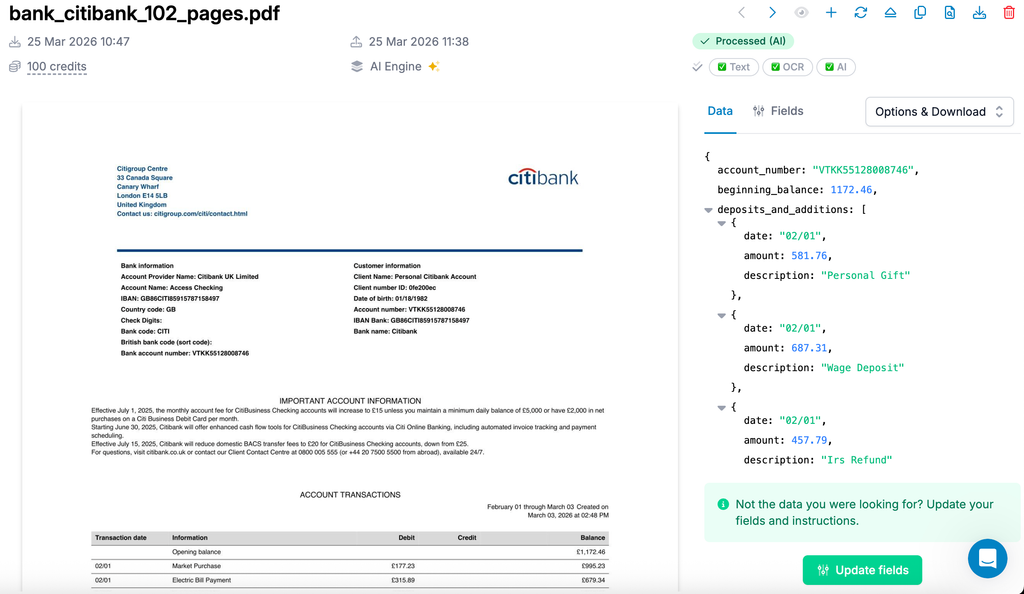The width and height of the screenshot is (1024, 594).
Task: Open the Intercom chat bubble
Action: pos(987,559)
